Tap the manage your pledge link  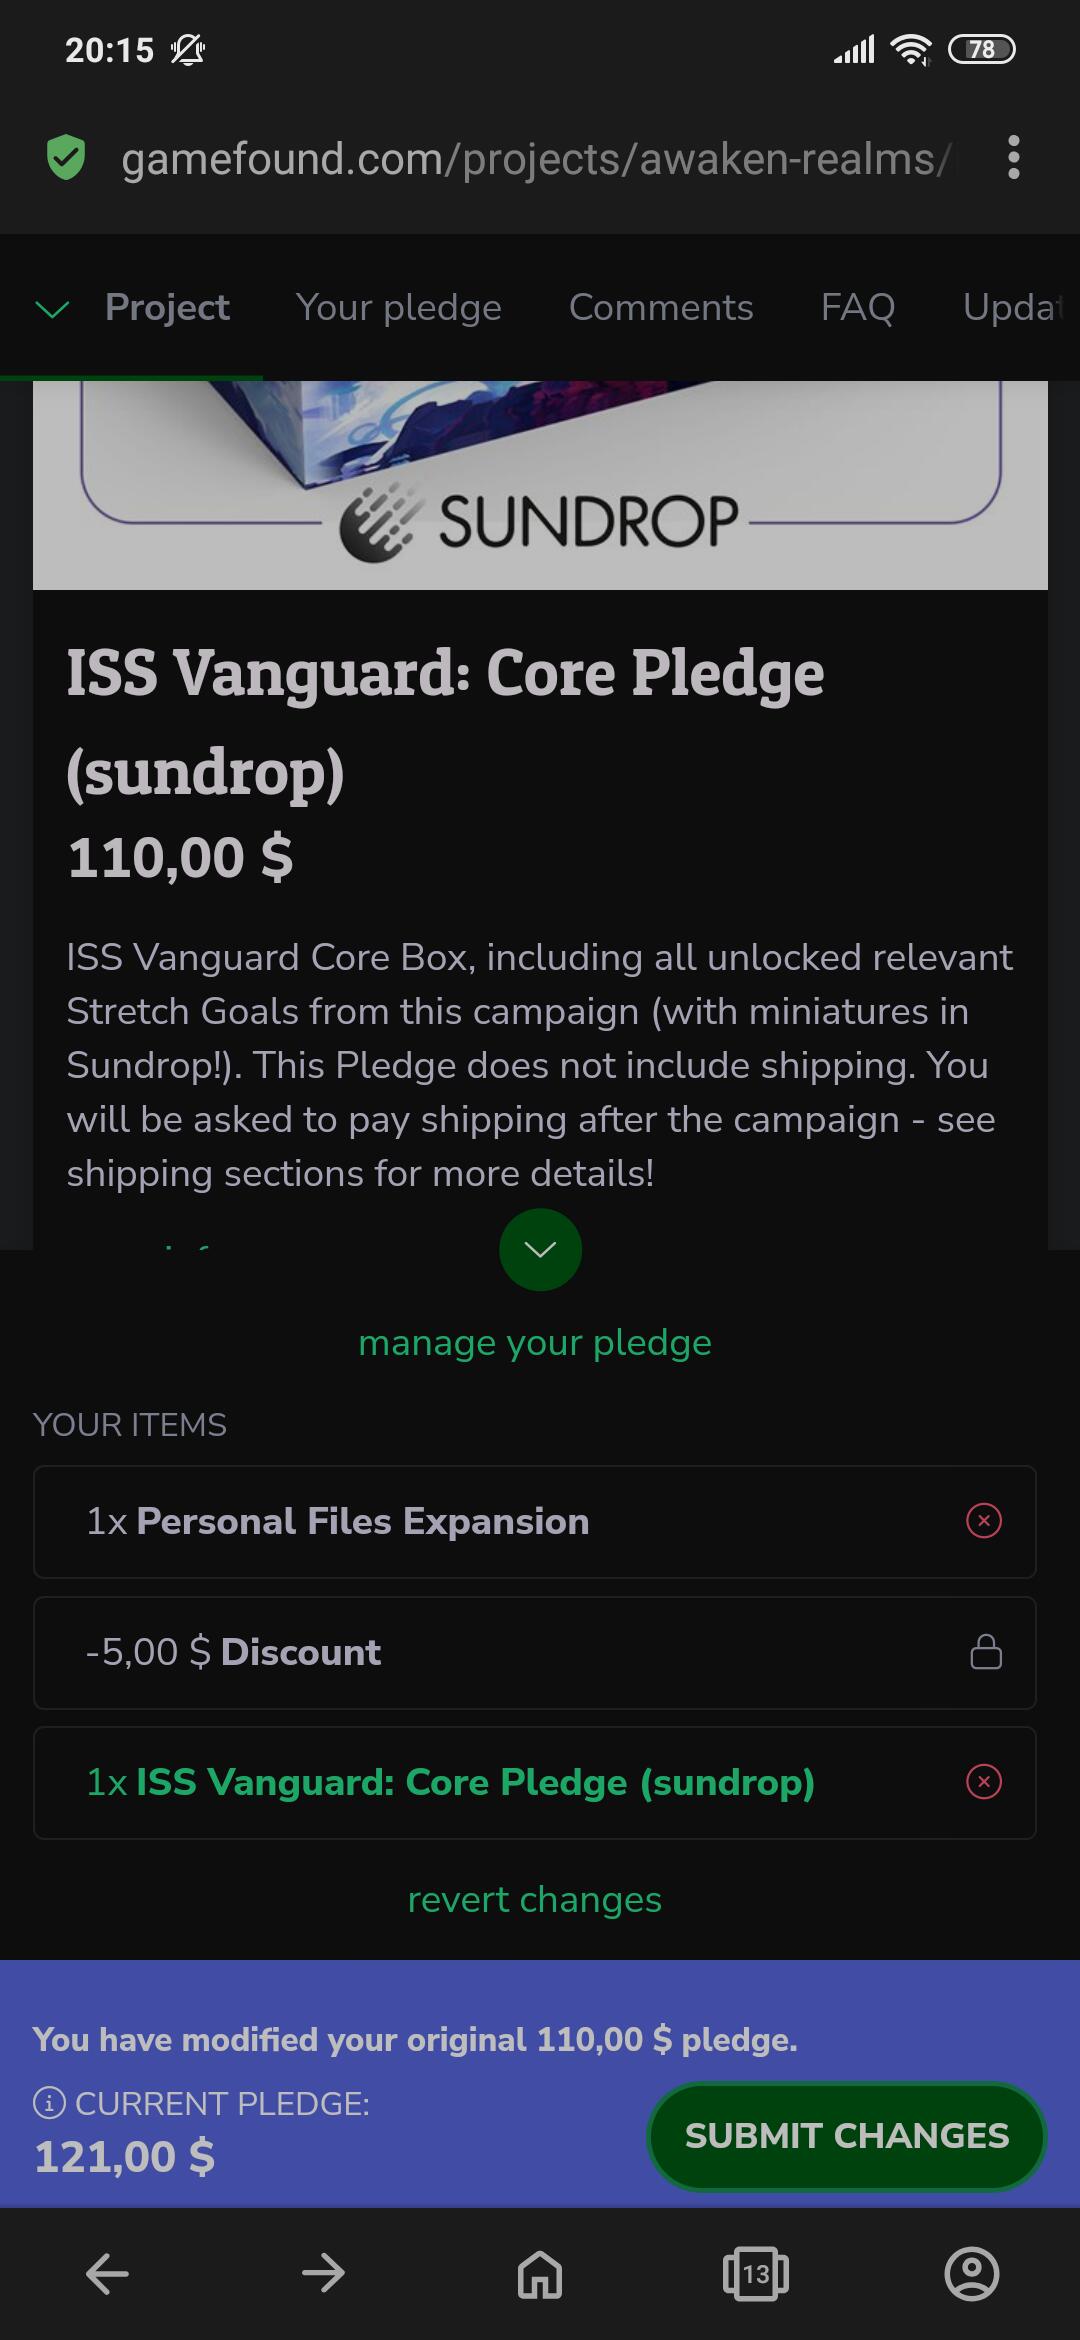click(535, 1342)
